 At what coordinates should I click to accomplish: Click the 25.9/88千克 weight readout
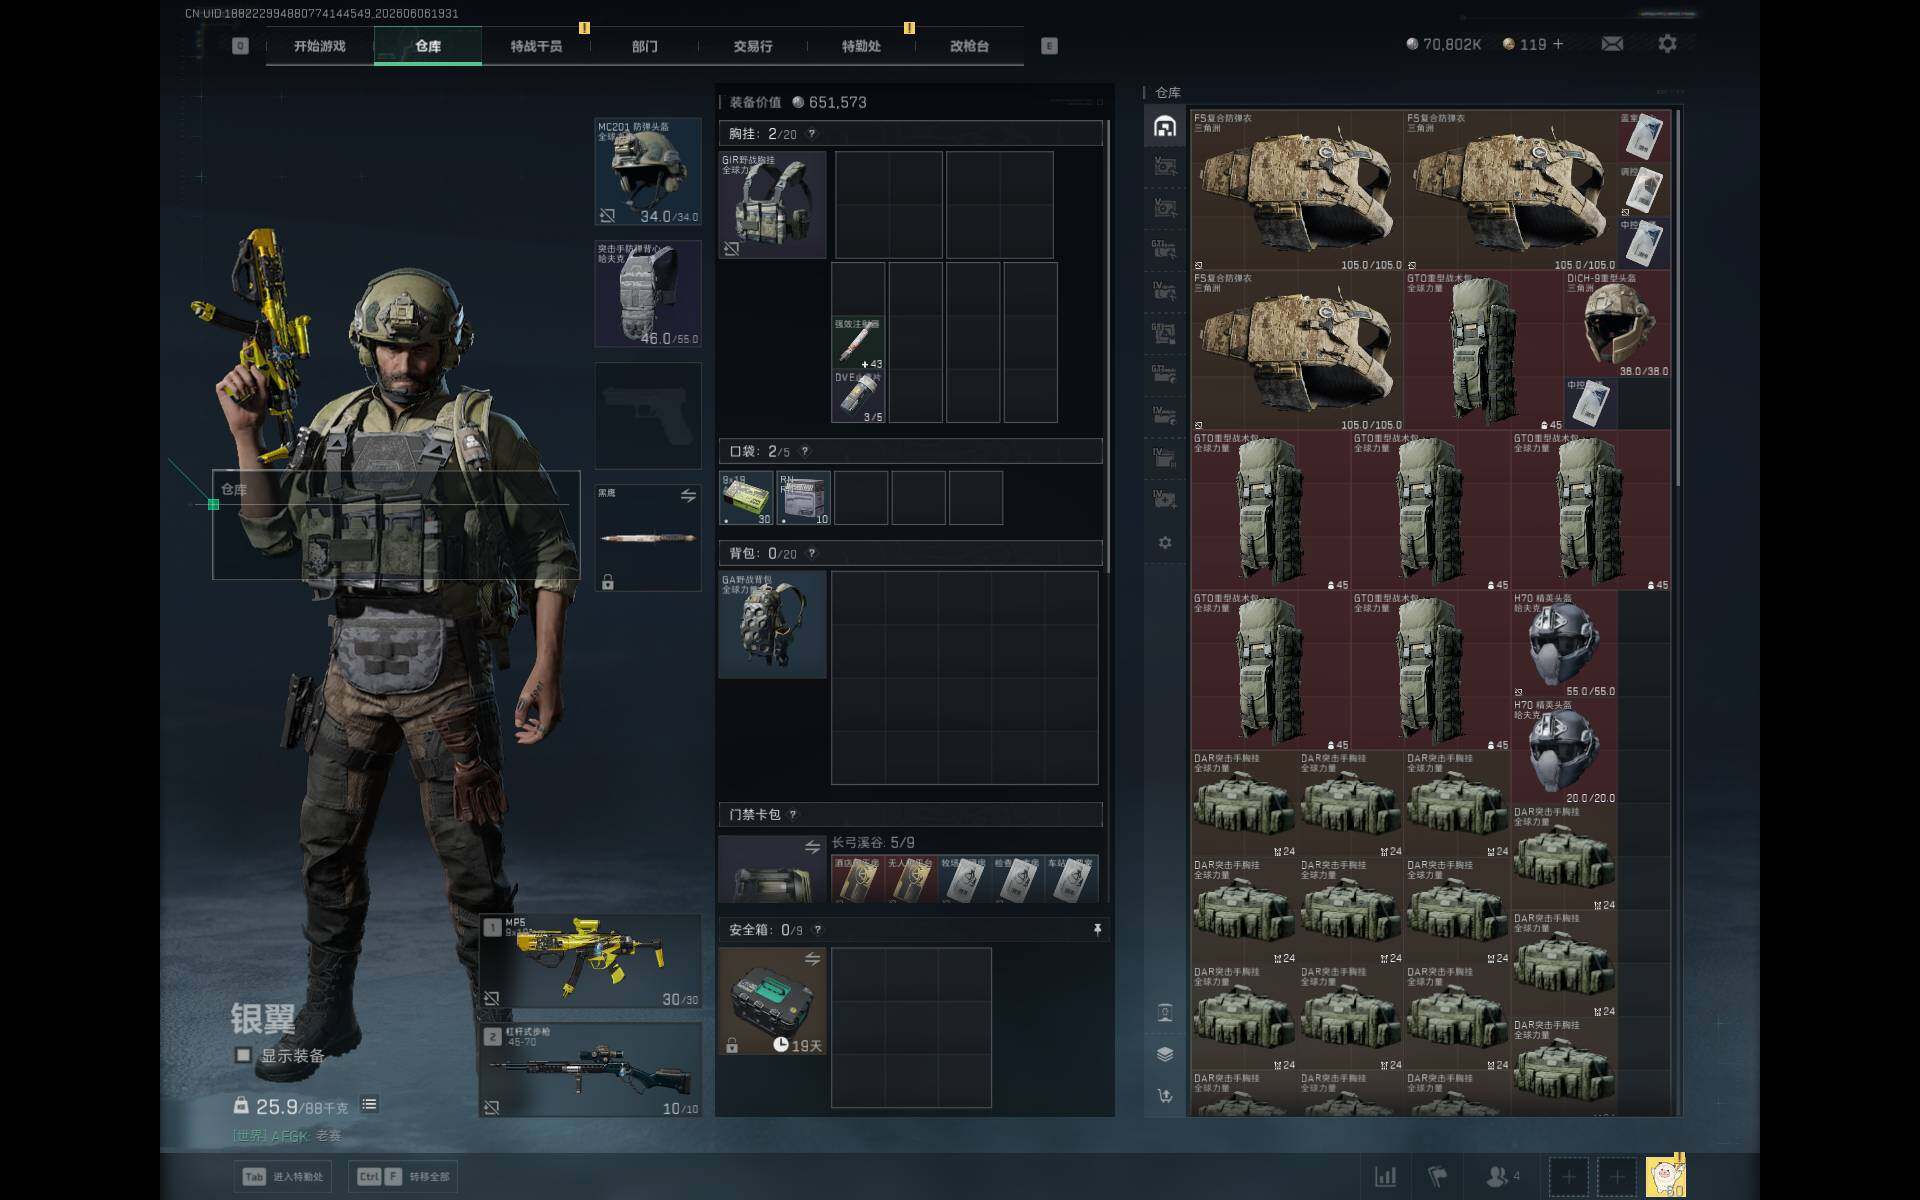click(302, 1107)
